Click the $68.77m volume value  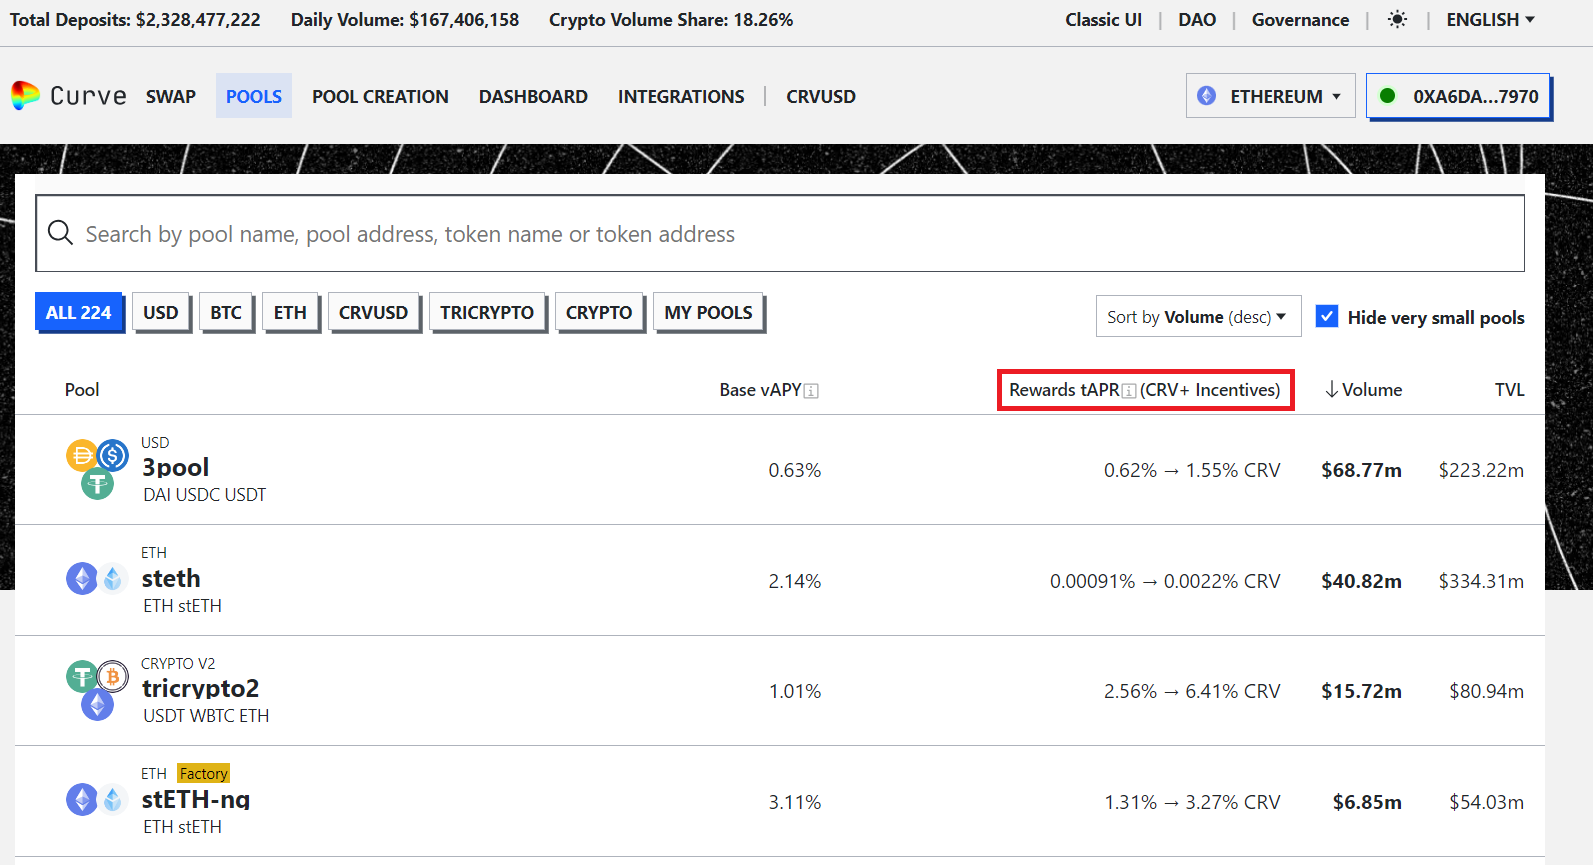tap(1361, 470)
